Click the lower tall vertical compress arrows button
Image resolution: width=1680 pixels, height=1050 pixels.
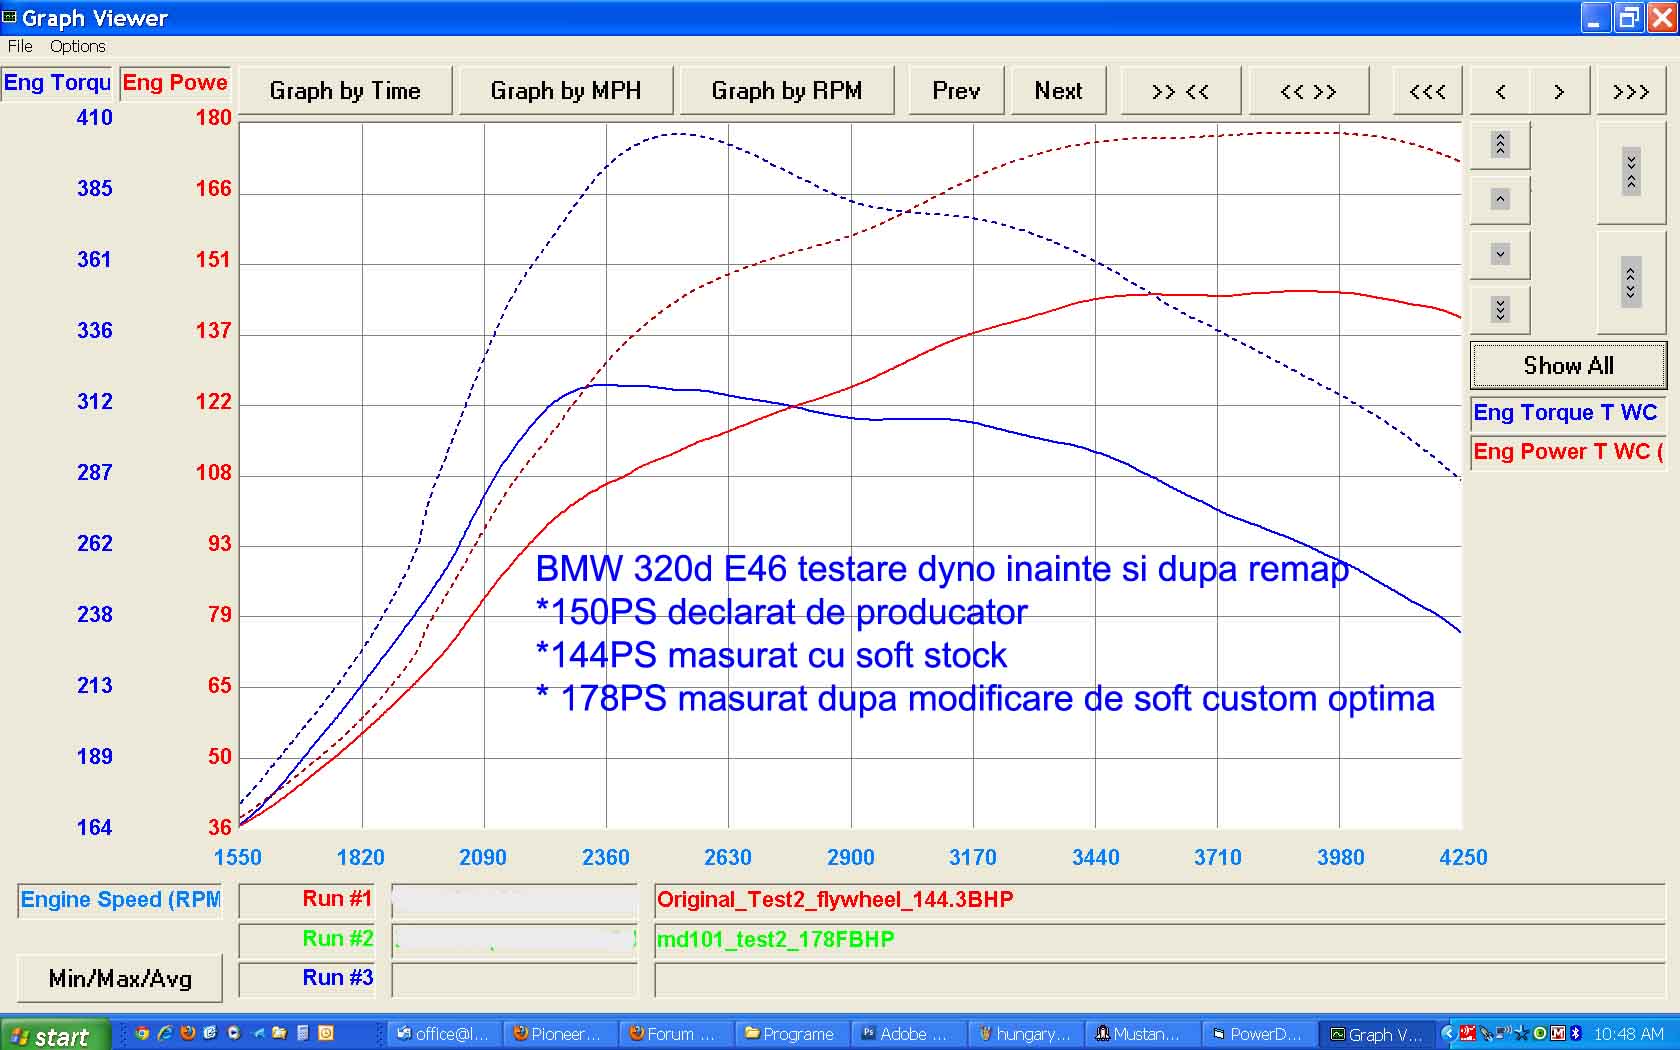[x=1631, y=282]
